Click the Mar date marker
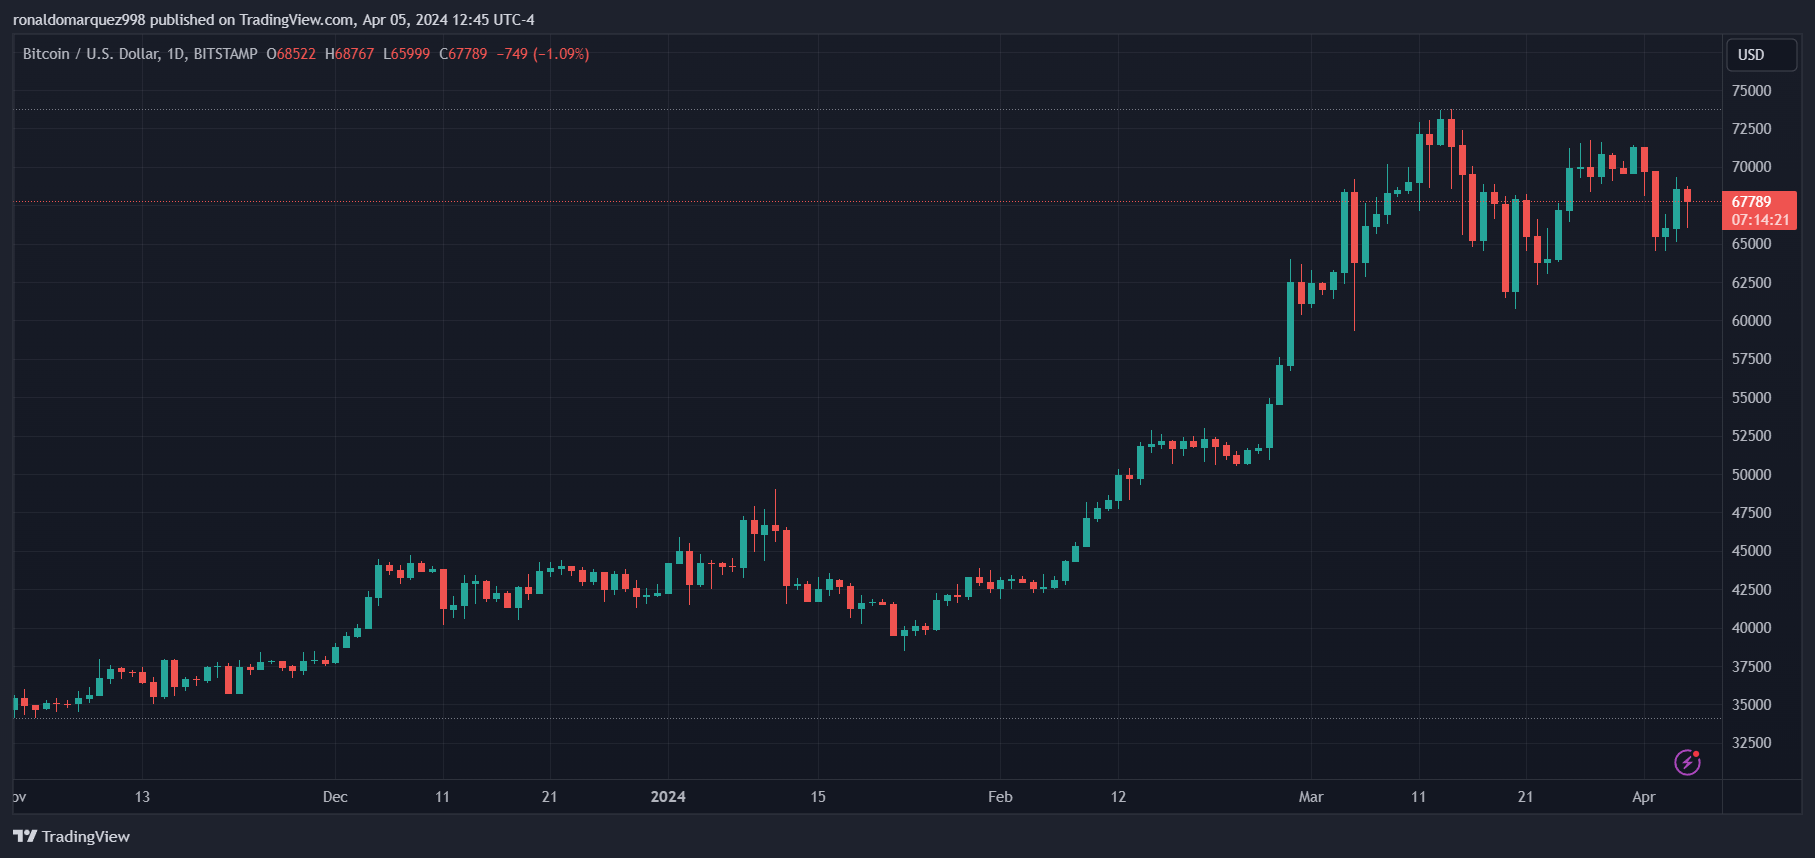 click(1310, 797)
